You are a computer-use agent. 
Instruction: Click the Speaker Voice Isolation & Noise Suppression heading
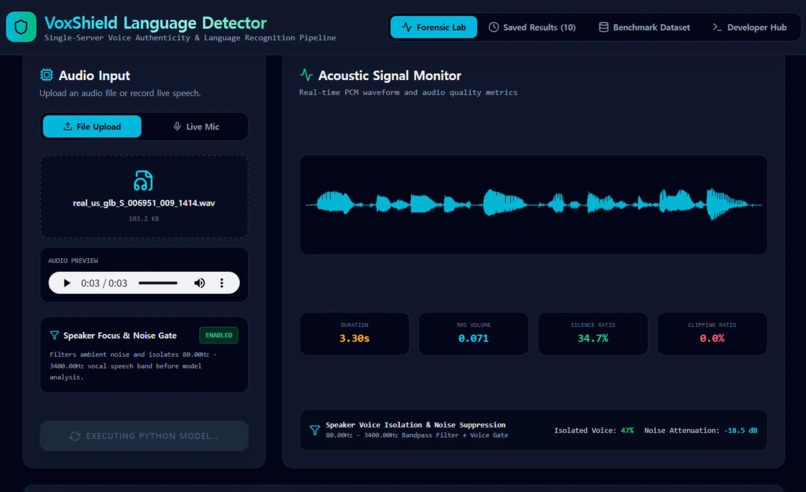coord(415,425)
